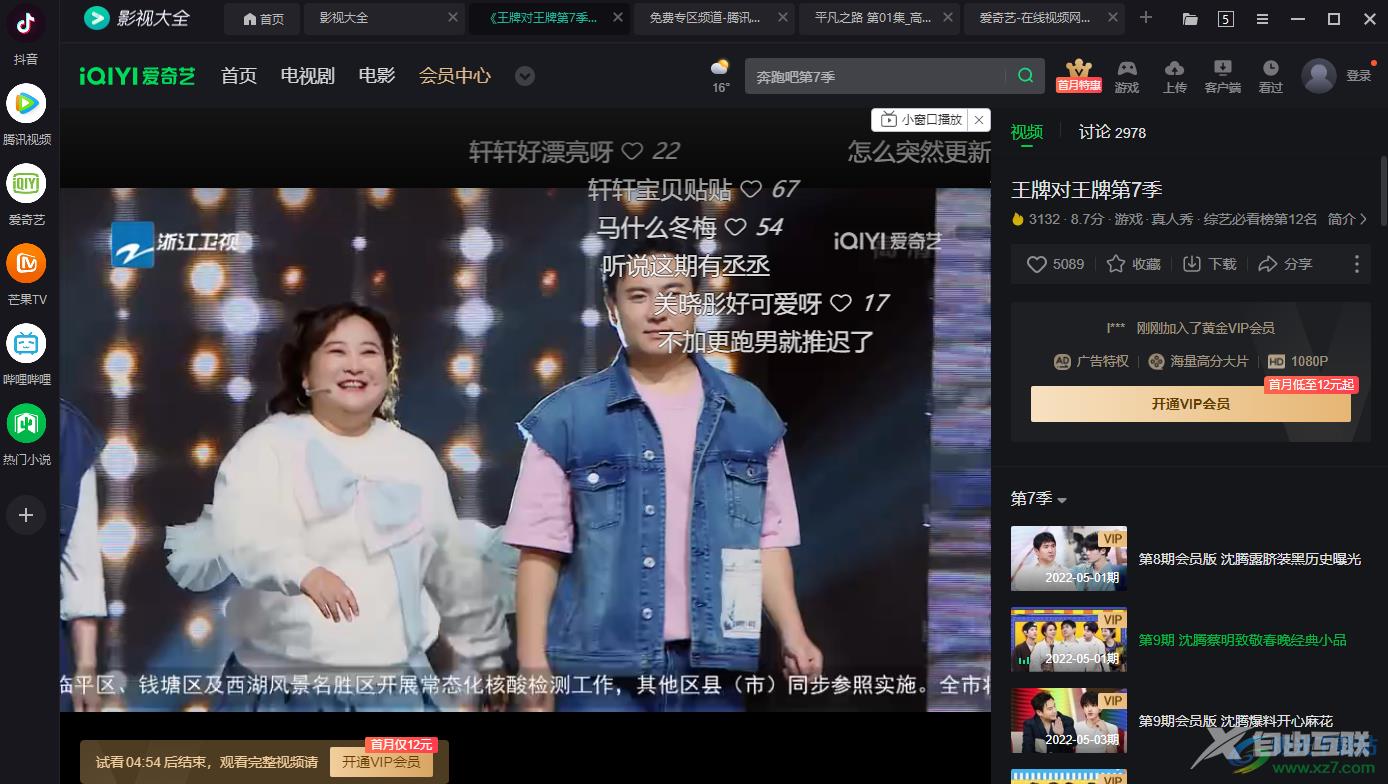Open the hamburger menu in title bar
Viewport: 1388px width, 784px height.
point(1262,19)
